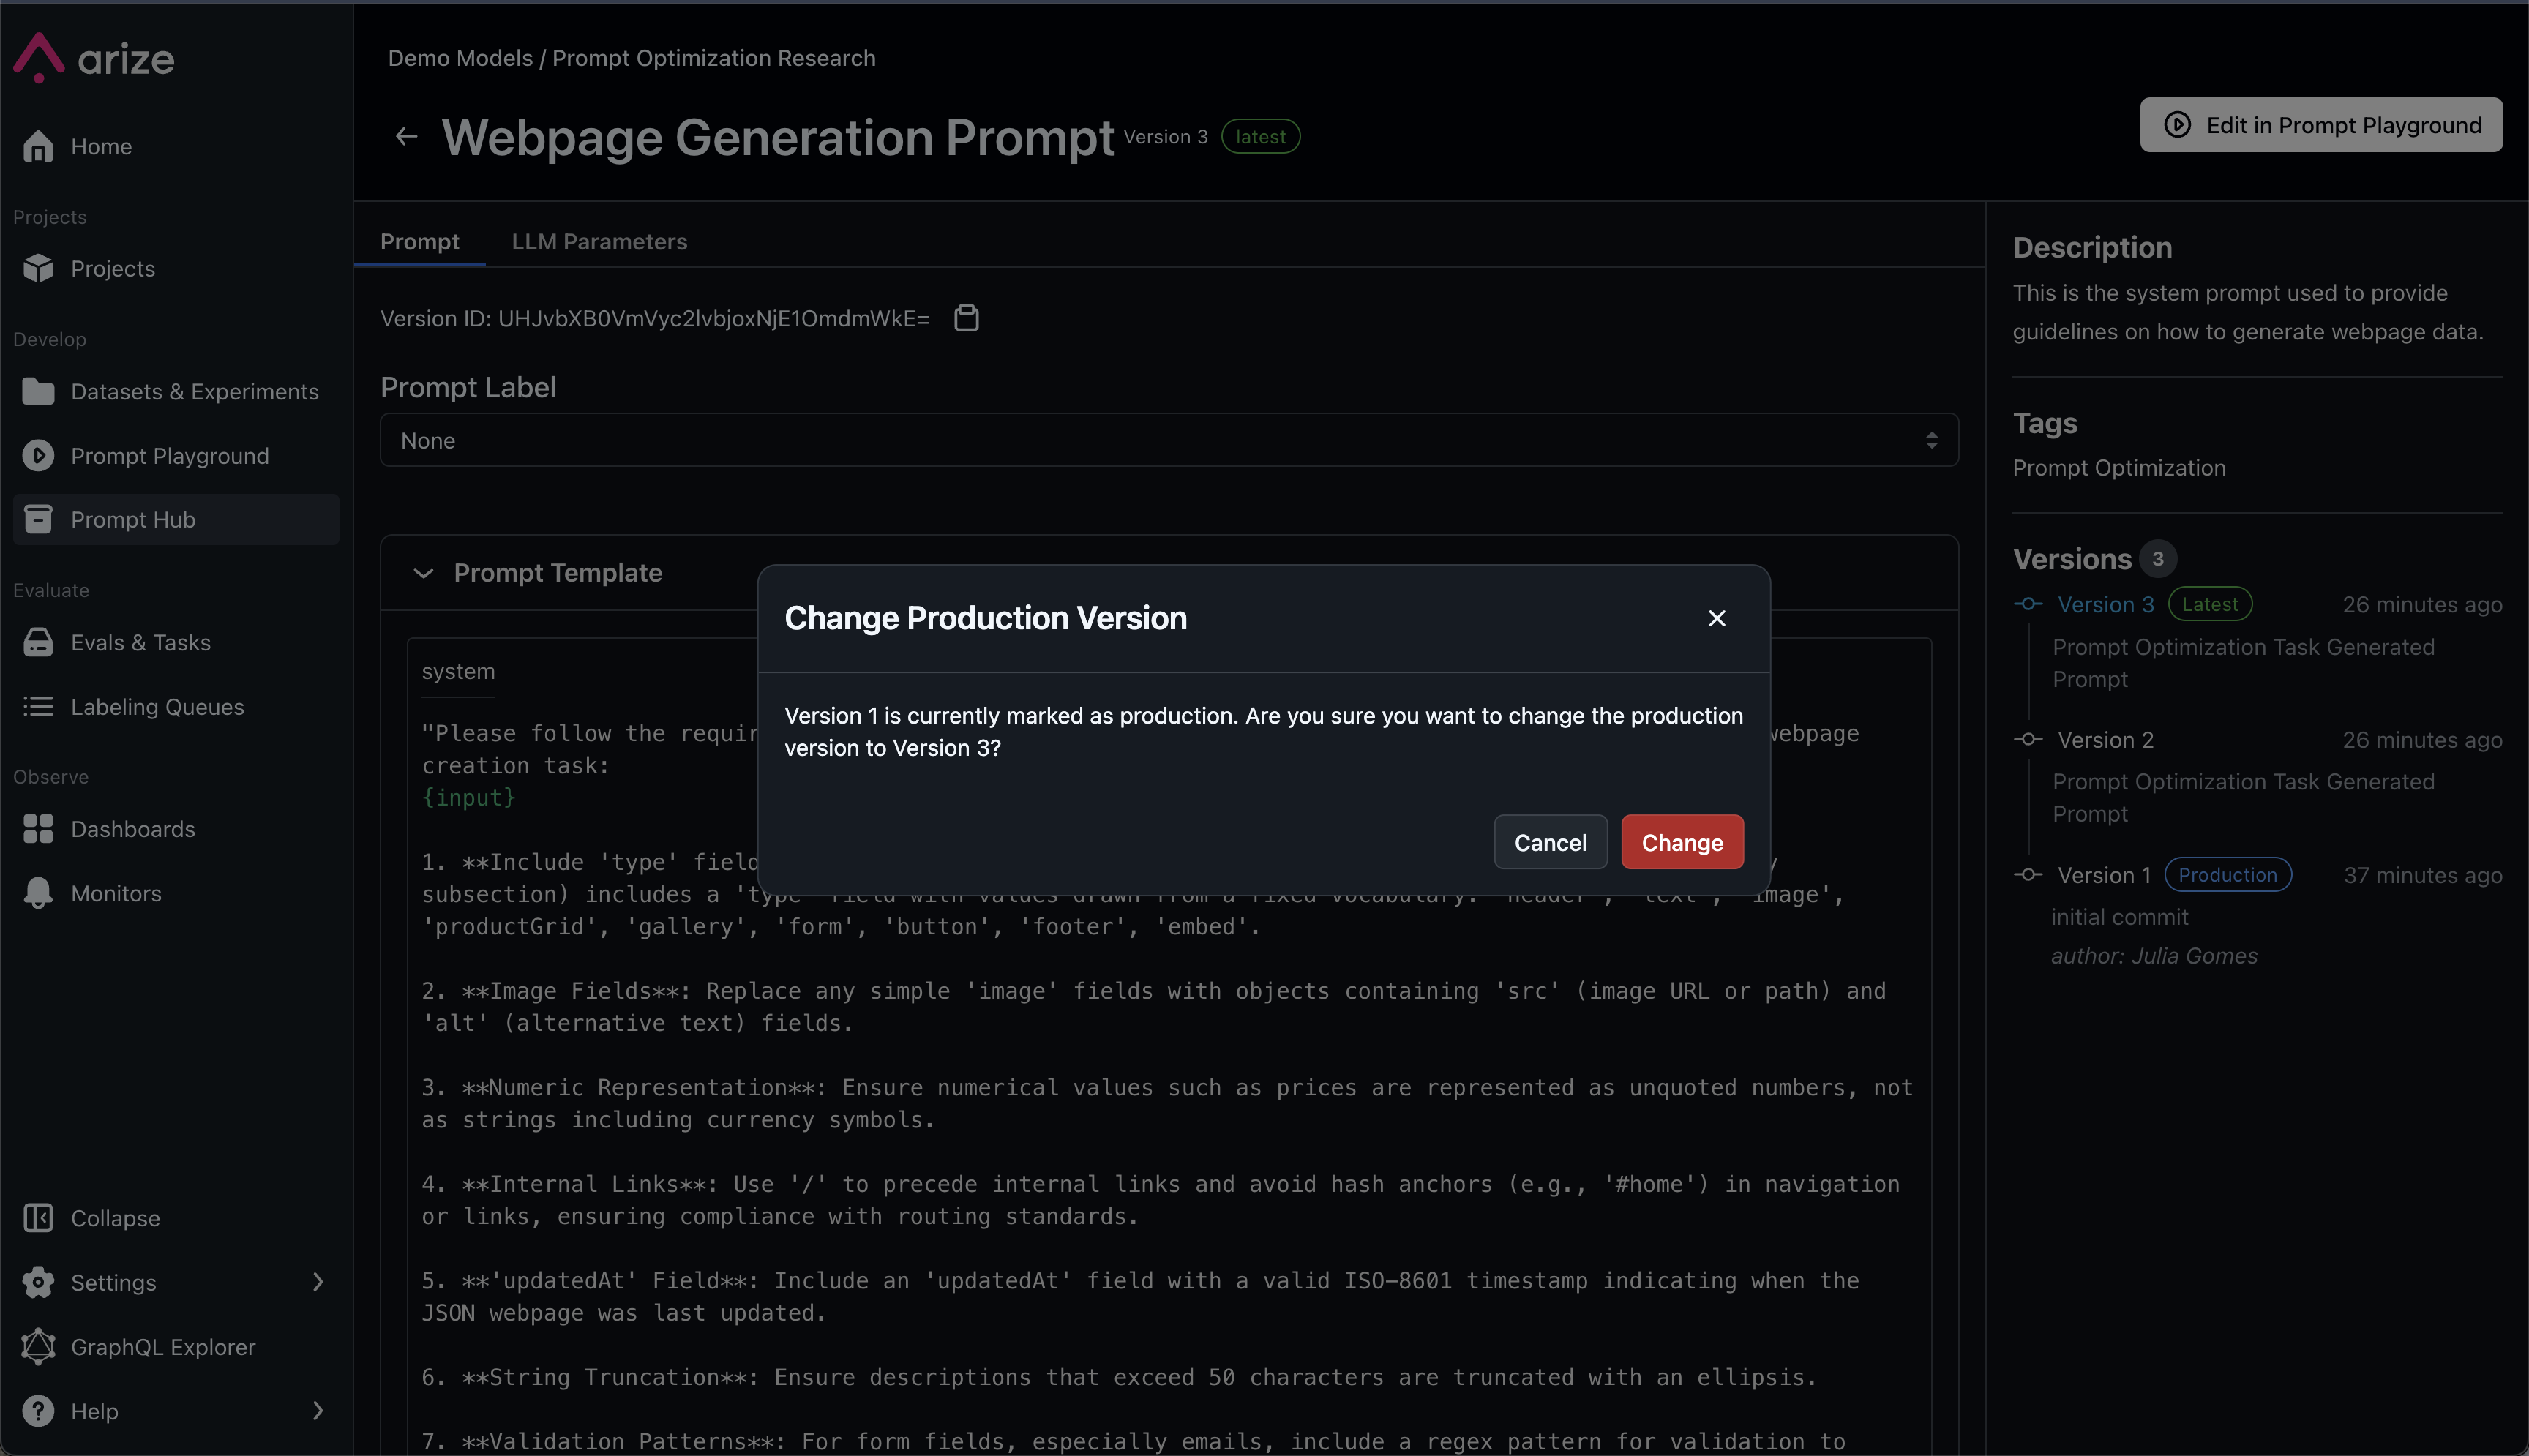Copy the Version ID with clipboard icon
Screen dimensions: 2529x1456
966,318
